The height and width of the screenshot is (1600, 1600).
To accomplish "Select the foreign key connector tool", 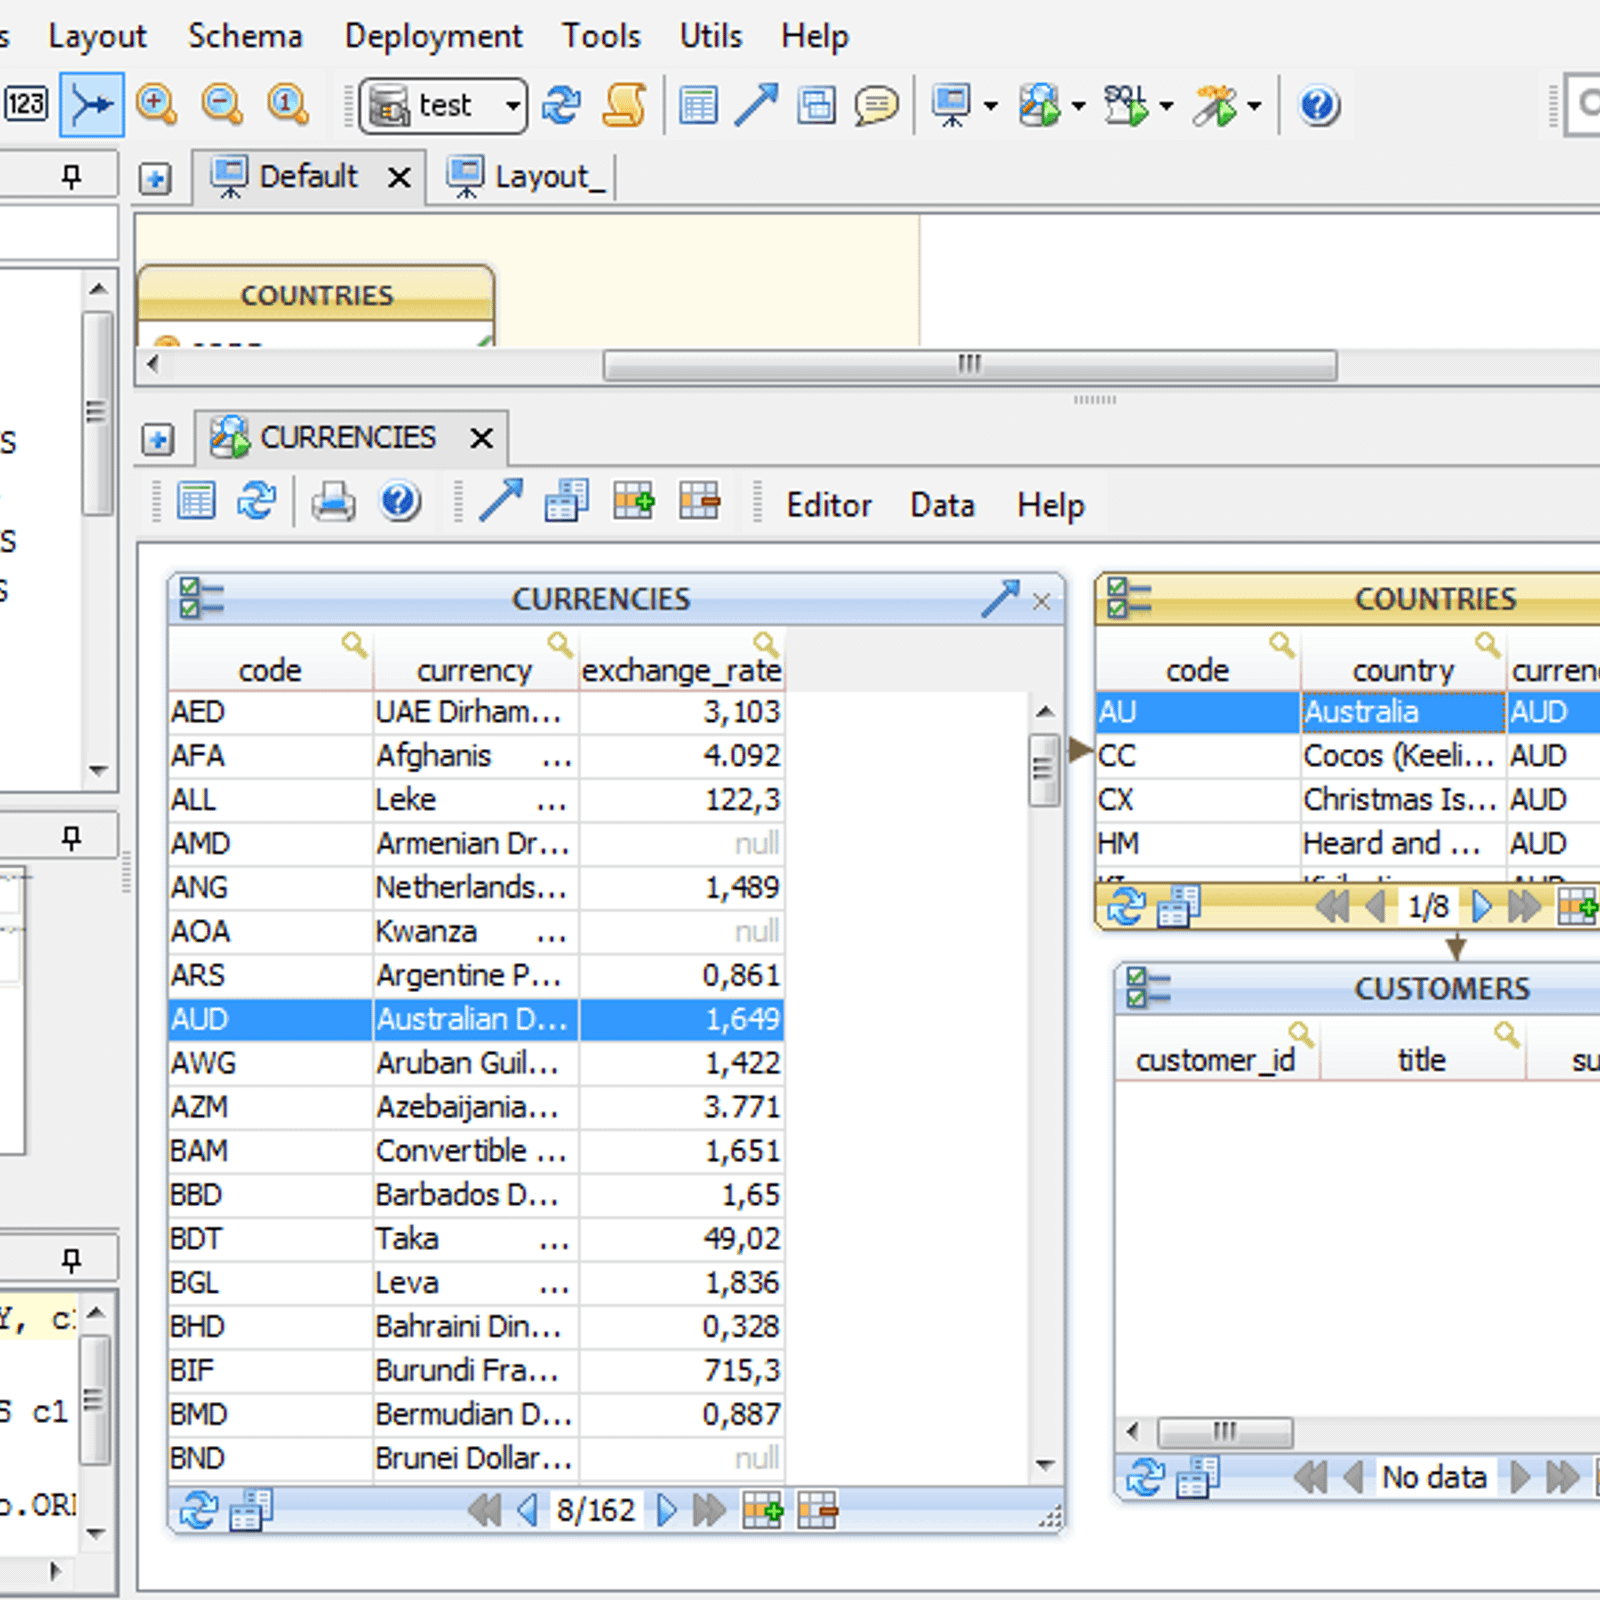I will [91, 104].
